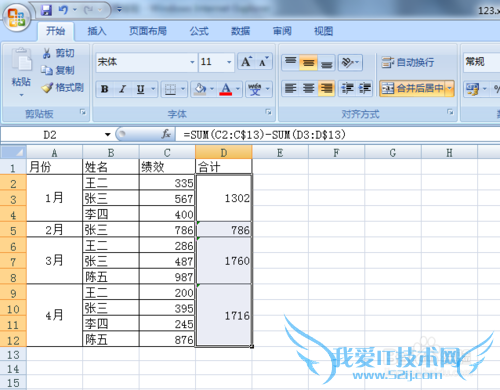The height and width of the screenshot is (390, 500).
Task: Expand the borders dropdown arrow
Action: pos(183,89)
